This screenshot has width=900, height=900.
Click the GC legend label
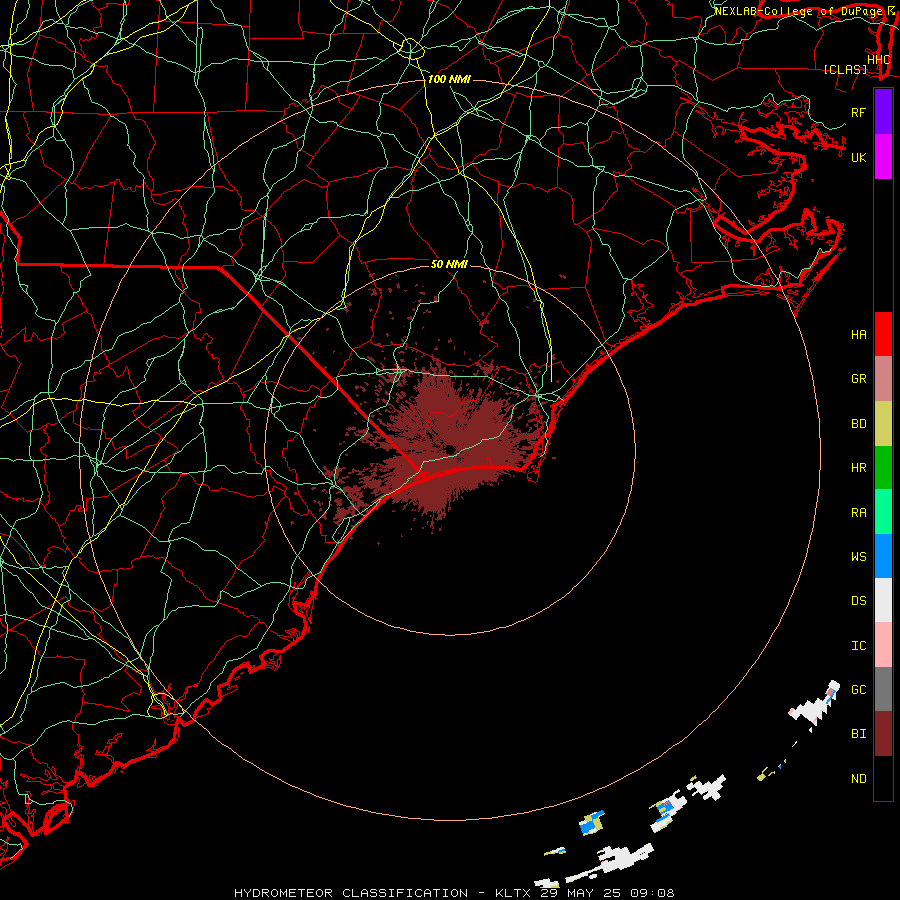click(x=858, y=690)
